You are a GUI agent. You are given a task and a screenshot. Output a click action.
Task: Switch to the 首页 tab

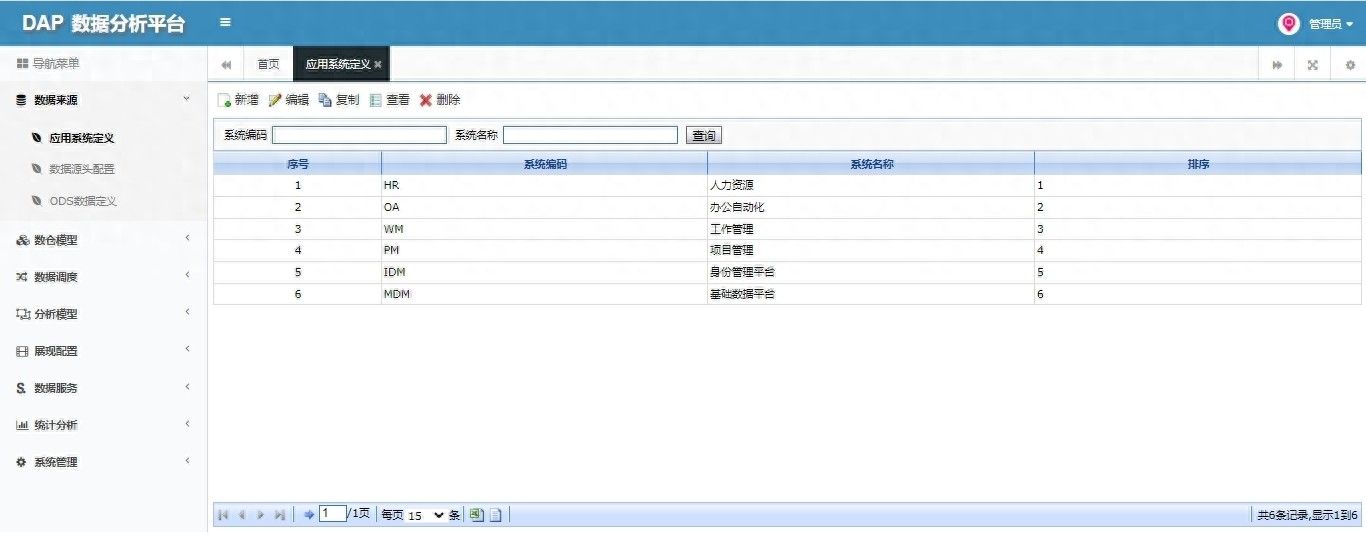point(268,64)
